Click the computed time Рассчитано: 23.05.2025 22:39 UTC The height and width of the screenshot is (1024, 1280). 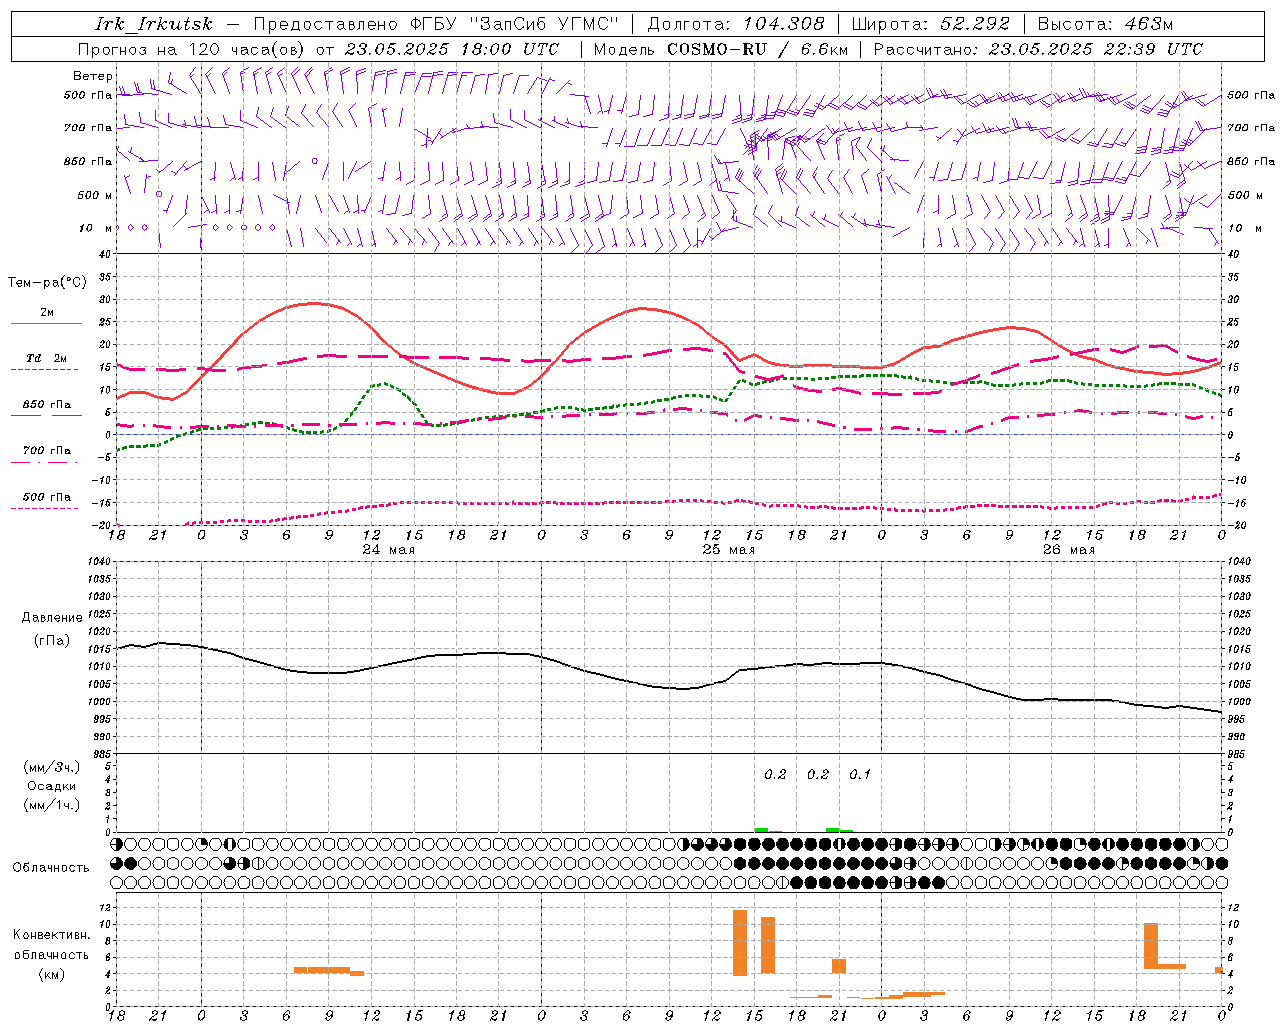click(x=1038, y=49)
